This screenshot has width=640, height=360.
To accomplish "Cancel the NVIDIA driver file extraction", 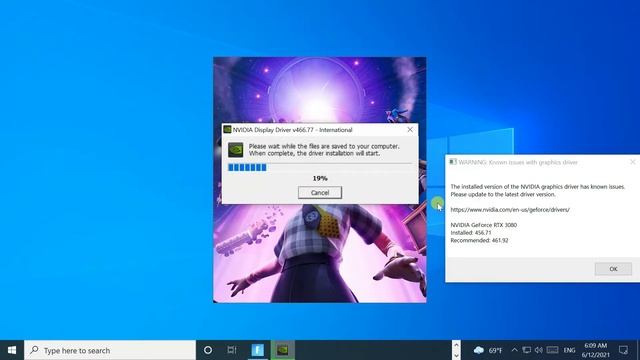I will pos(320,193).
